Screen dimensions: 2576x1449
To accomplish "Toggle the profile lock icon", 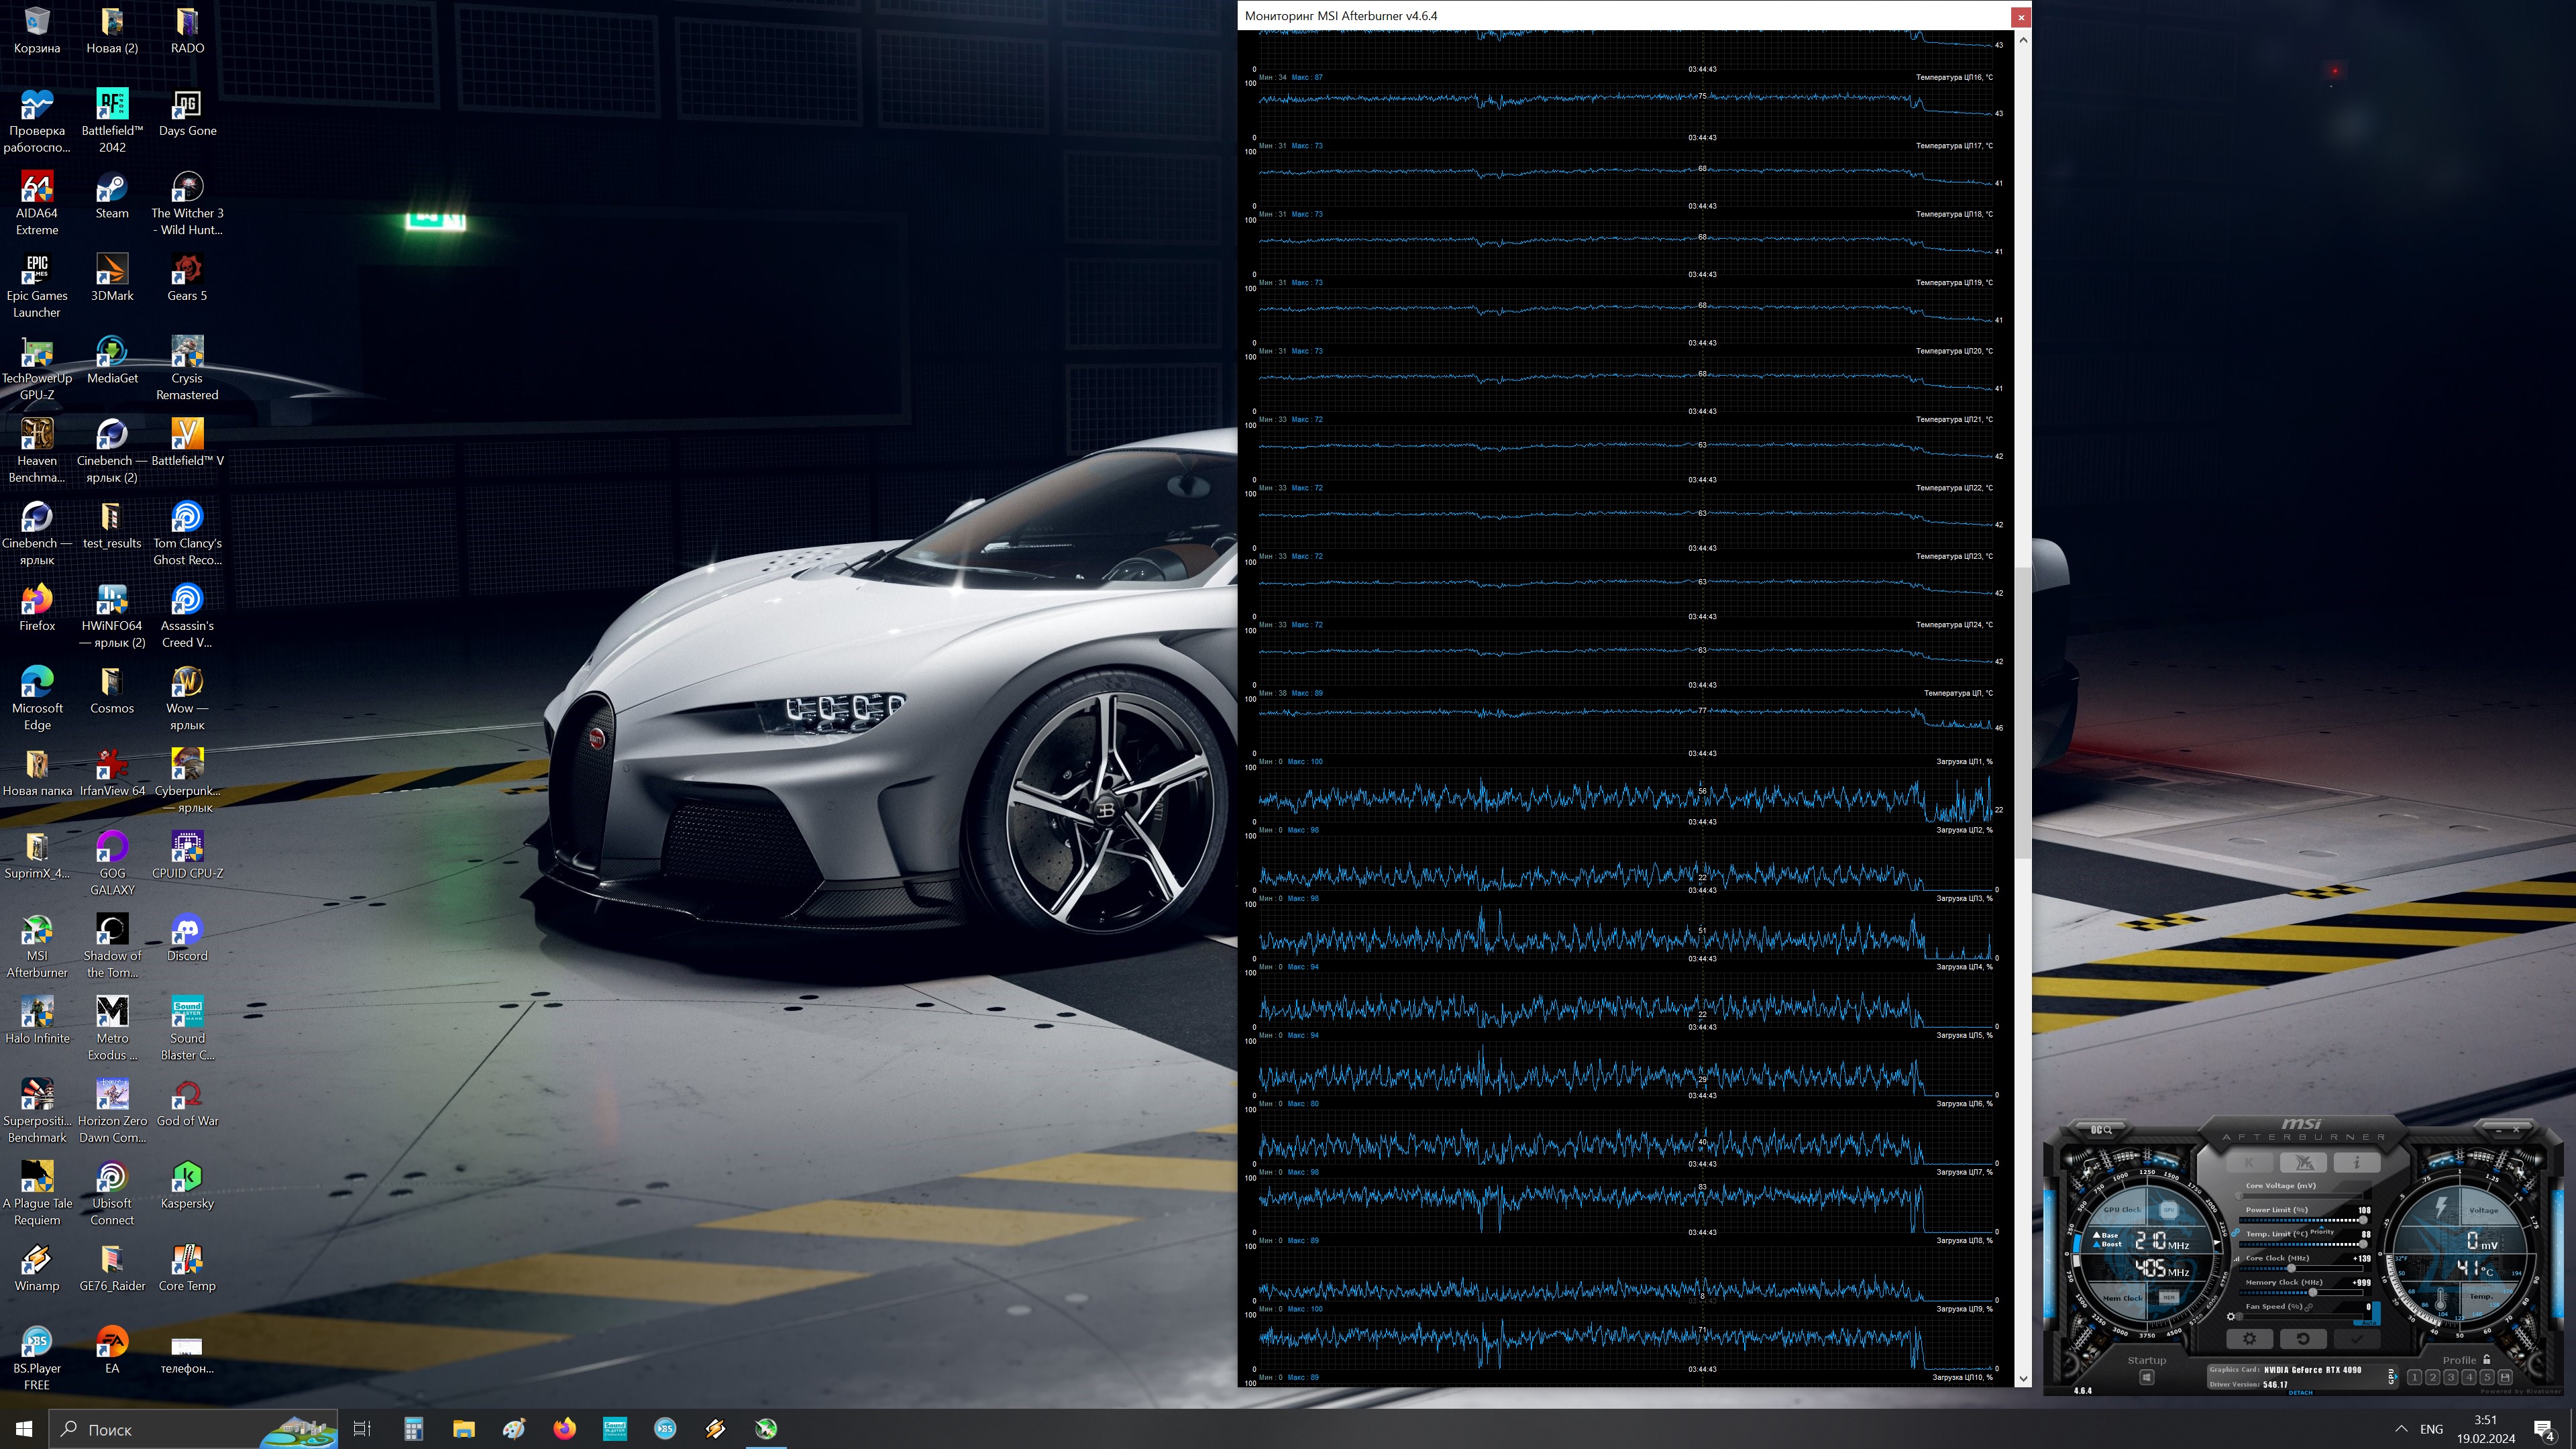I will point(2486,1359).
